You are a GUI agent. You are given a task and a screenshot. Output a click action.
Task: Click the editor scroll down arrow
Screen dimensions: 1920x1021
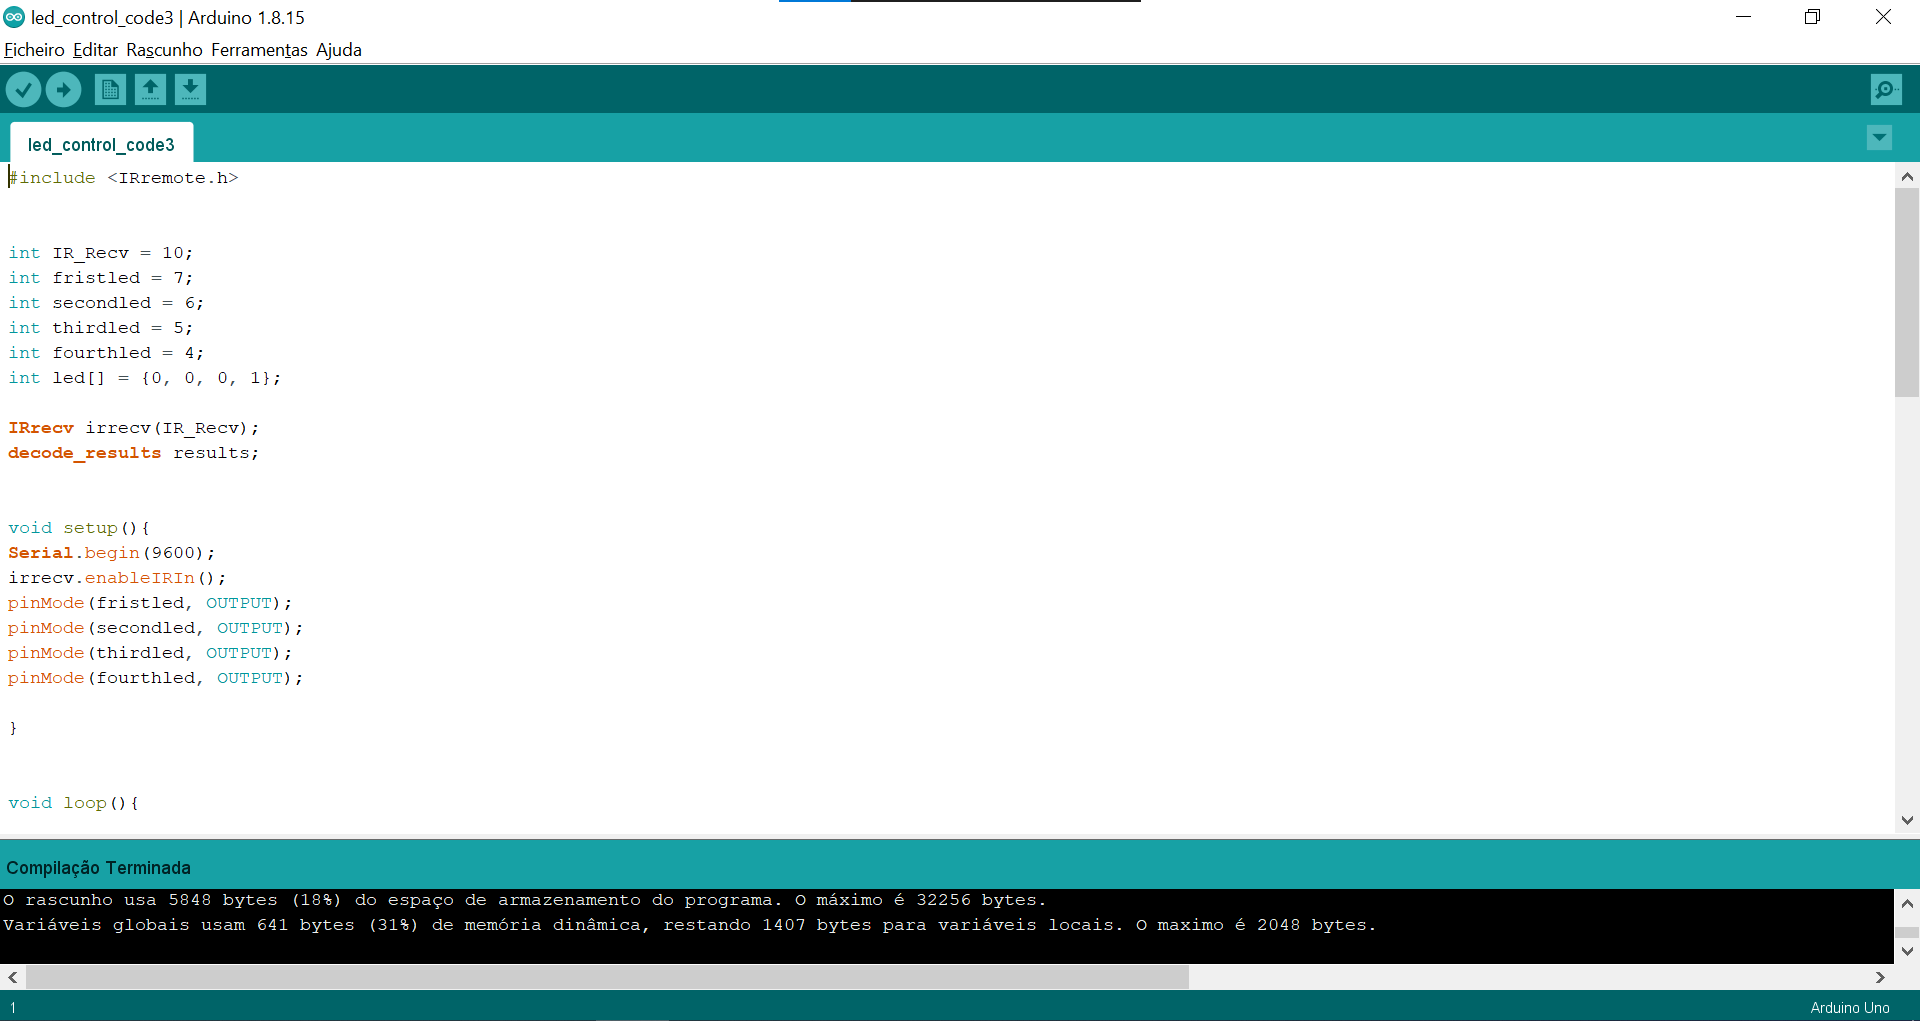[x=1907, y=820]
